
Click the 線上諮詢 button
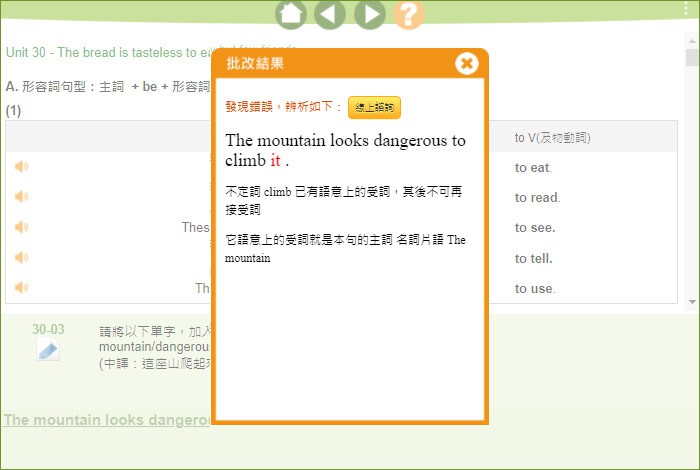click(374, 108)
